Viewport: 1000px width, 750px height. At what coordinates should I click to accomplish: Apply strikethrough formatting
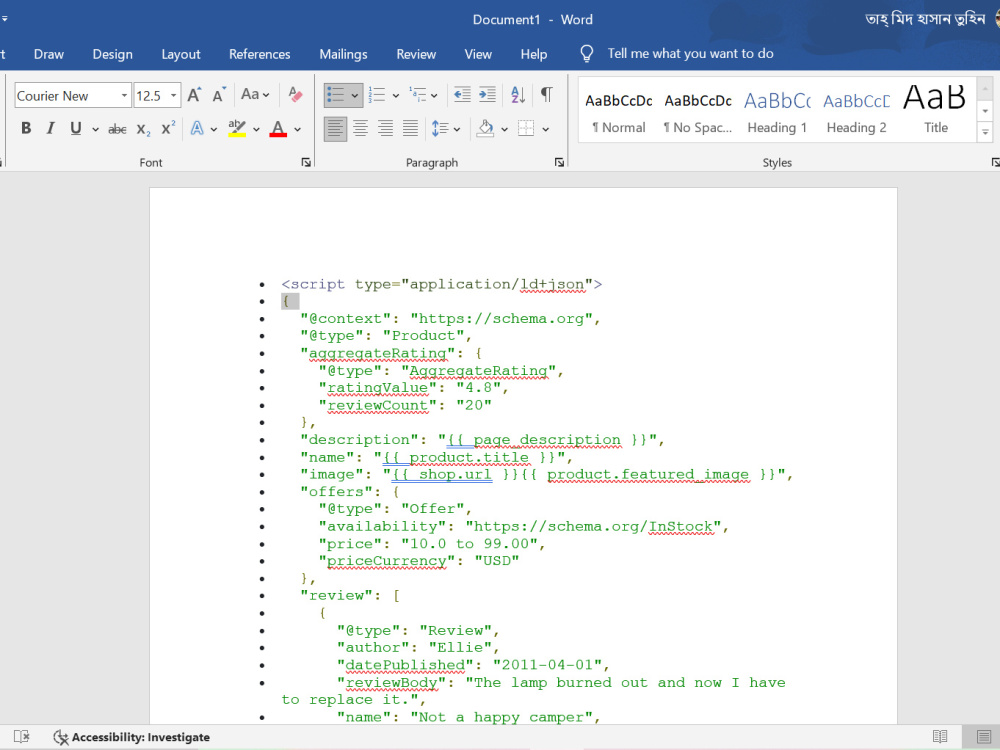tap(117, 129)
